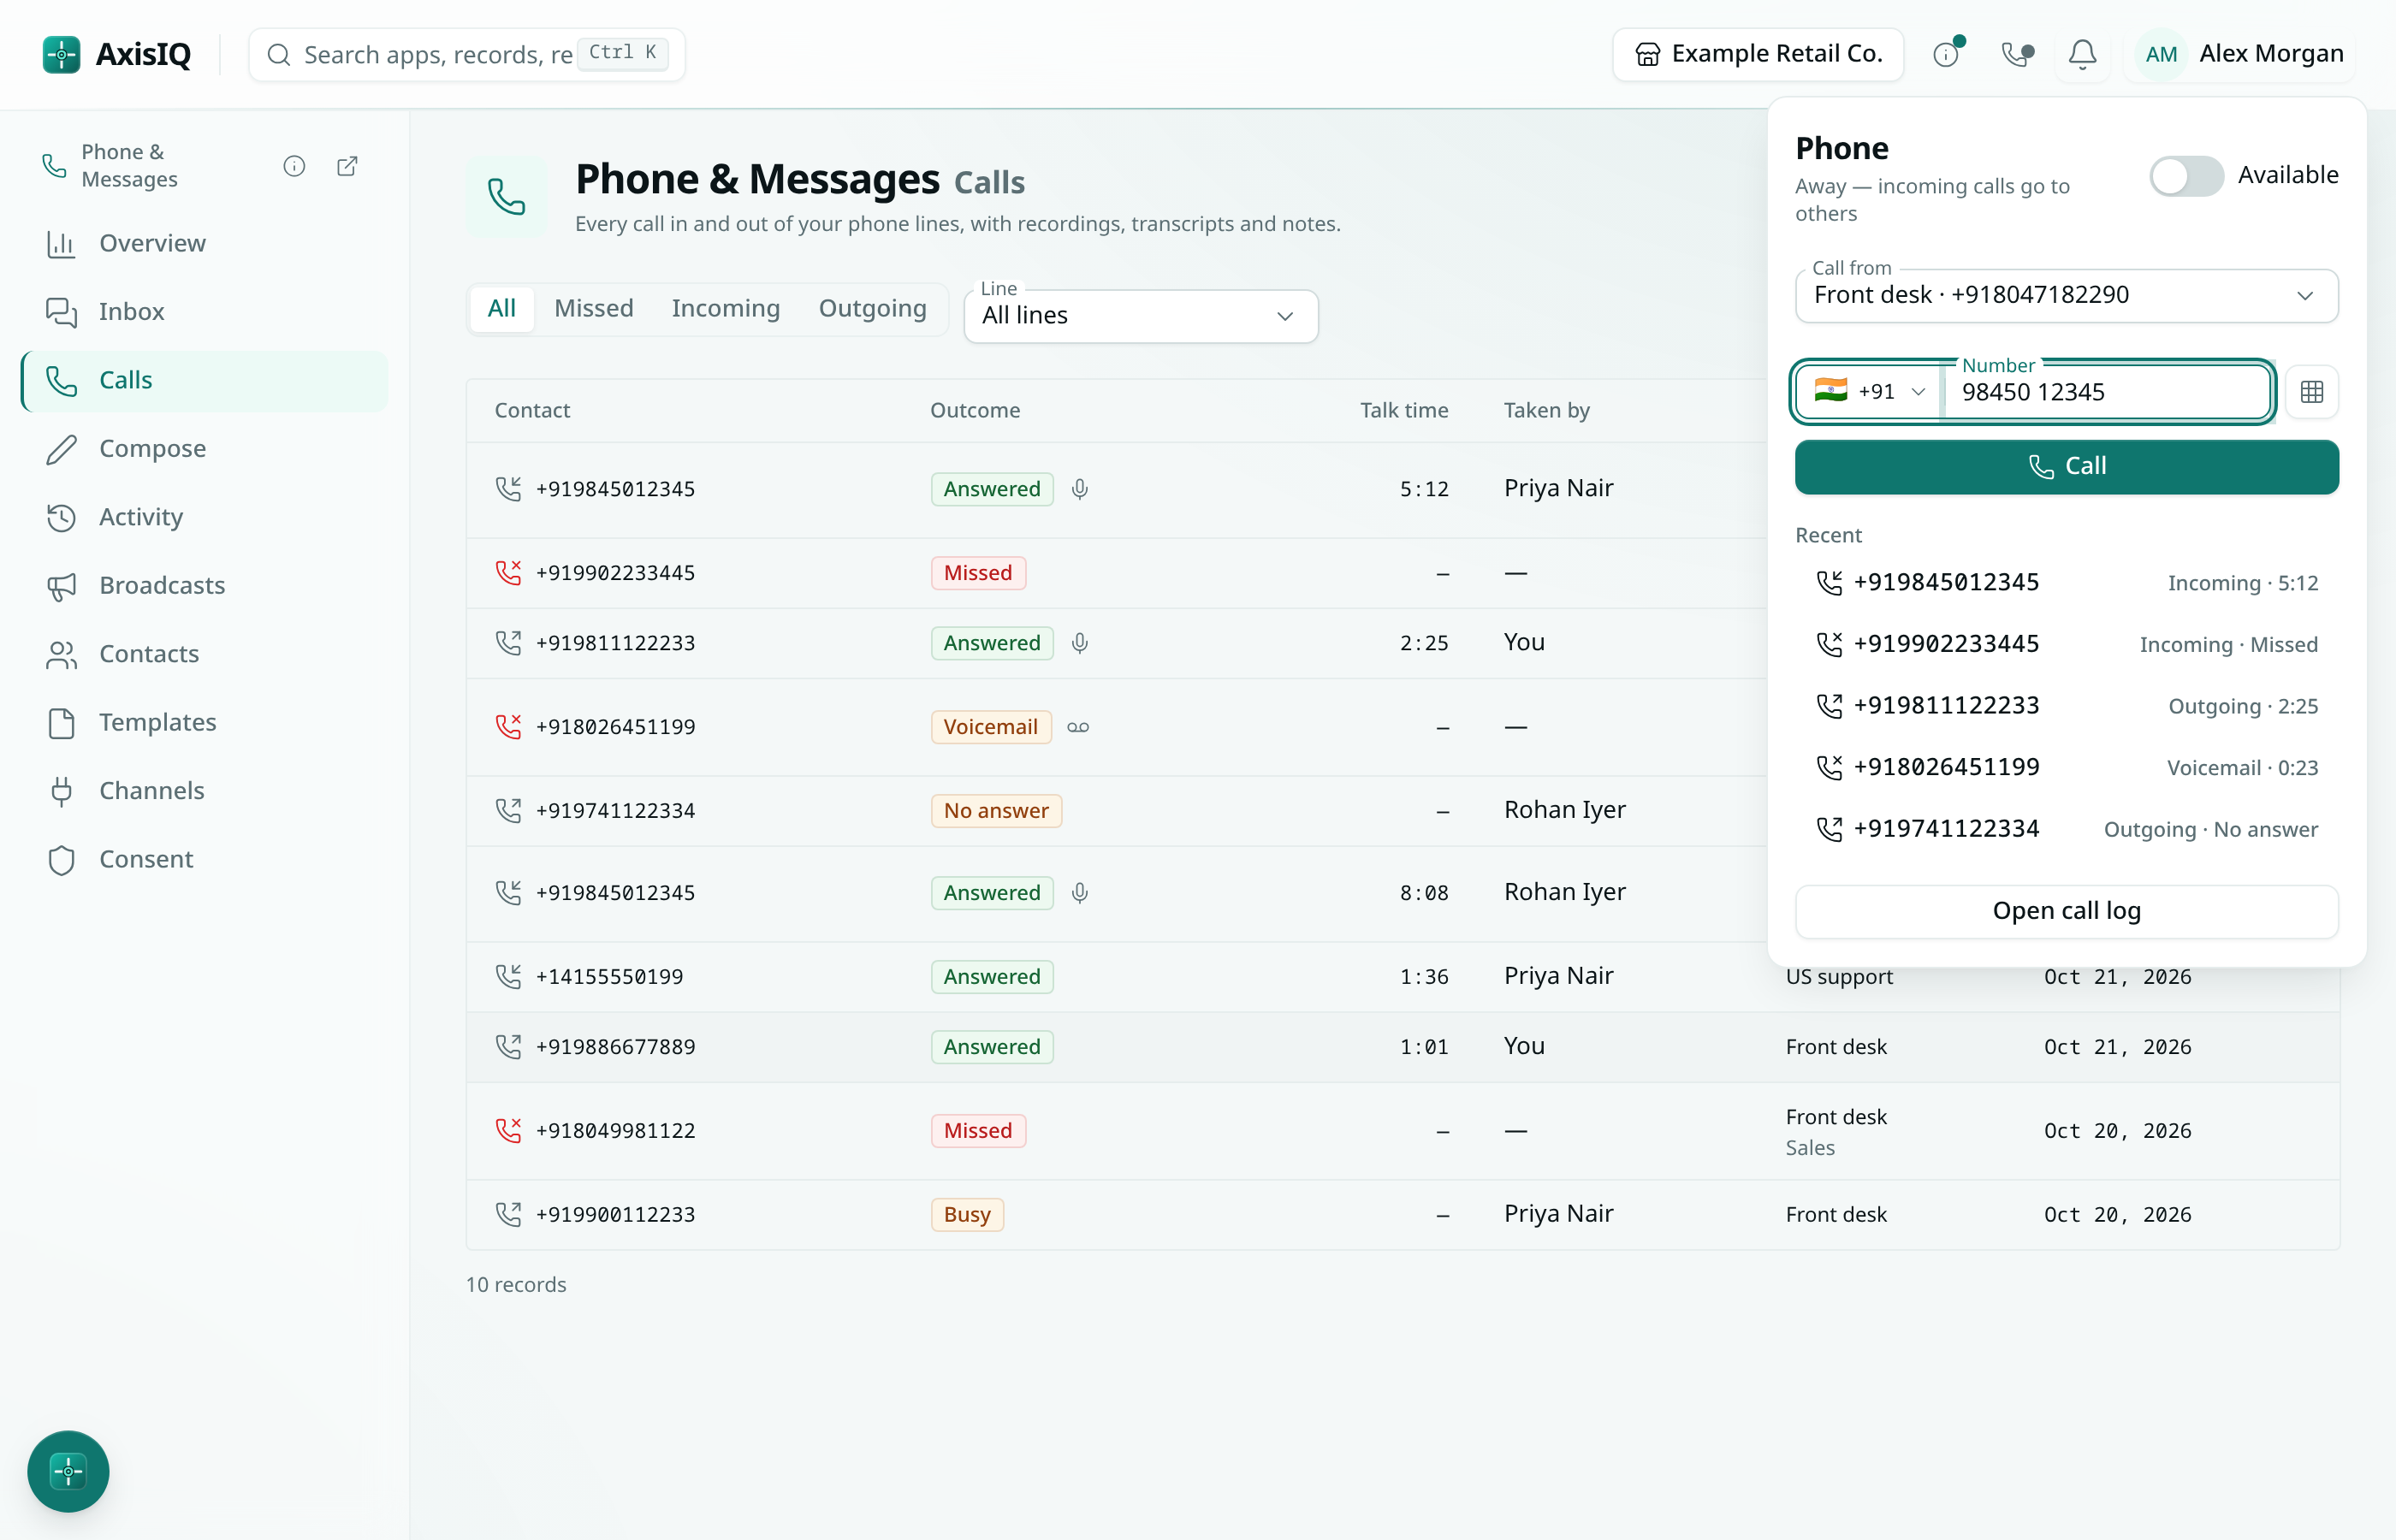Screen dimensions: 2396x1540
Task: Select recent call +918026451199 Voicemail
Action: pos(2066,768)
